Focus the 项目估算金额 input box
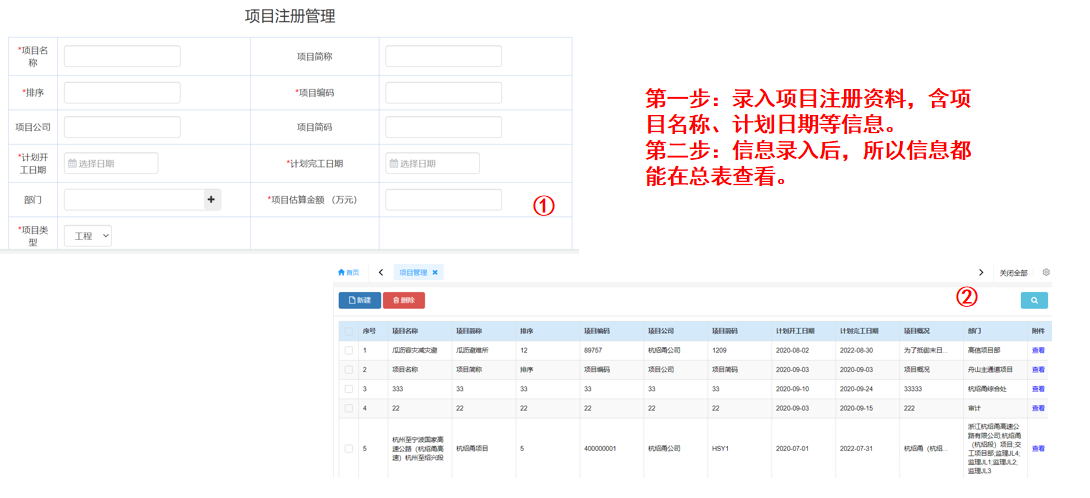The height and width of the screenshot is (498, 1090). pos(443,200)
